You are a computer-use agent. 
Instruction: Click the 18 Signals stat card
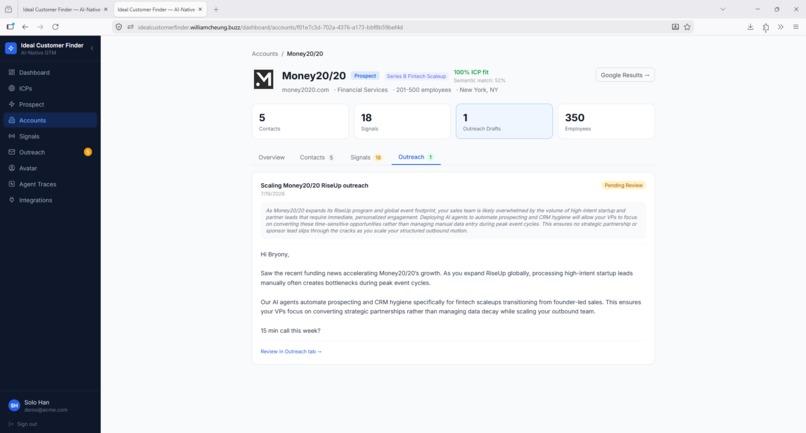pyautogui.click(x=402, y=121)
